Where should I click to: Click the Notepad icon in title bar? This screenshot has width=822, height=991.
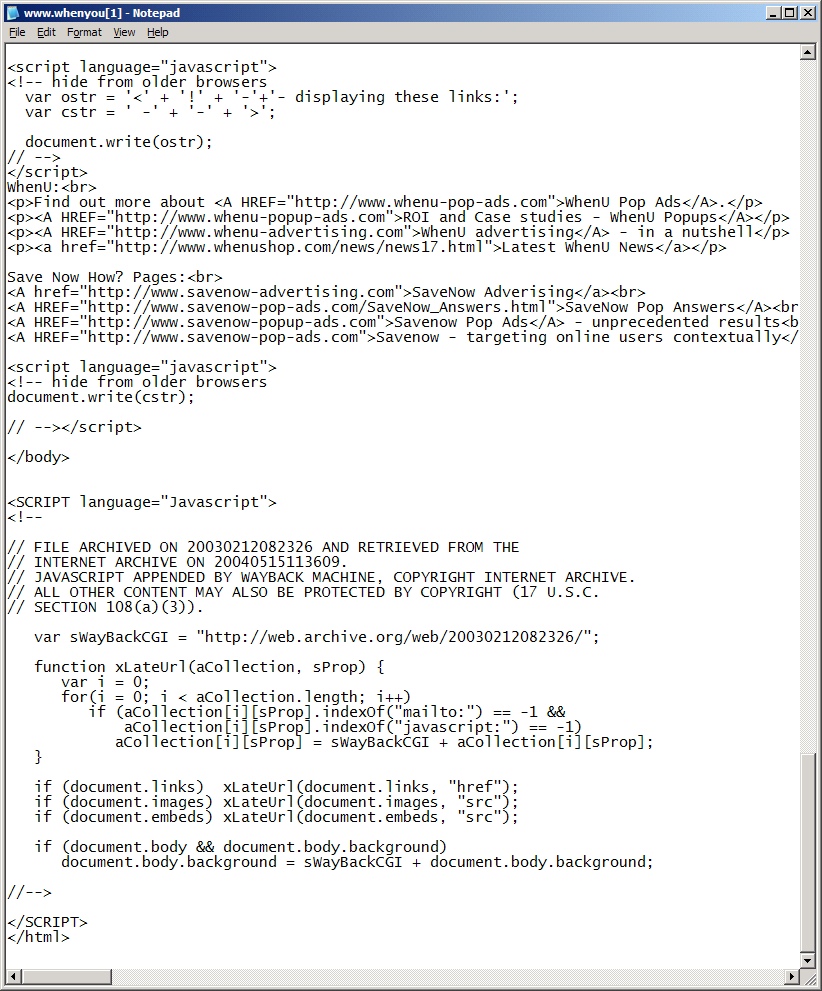point(13,13)
